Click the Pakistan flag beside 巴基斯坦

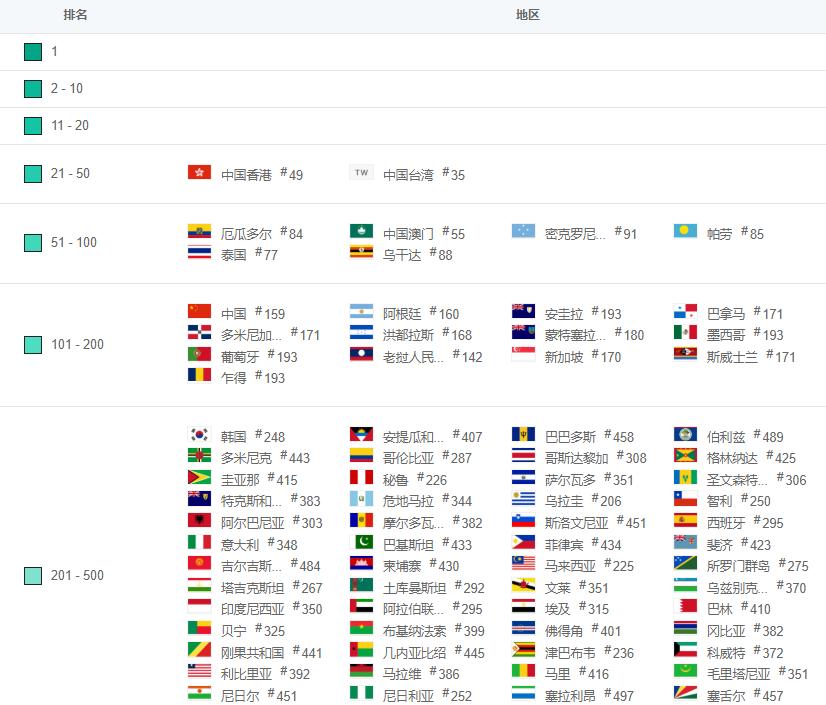[361, 542]
